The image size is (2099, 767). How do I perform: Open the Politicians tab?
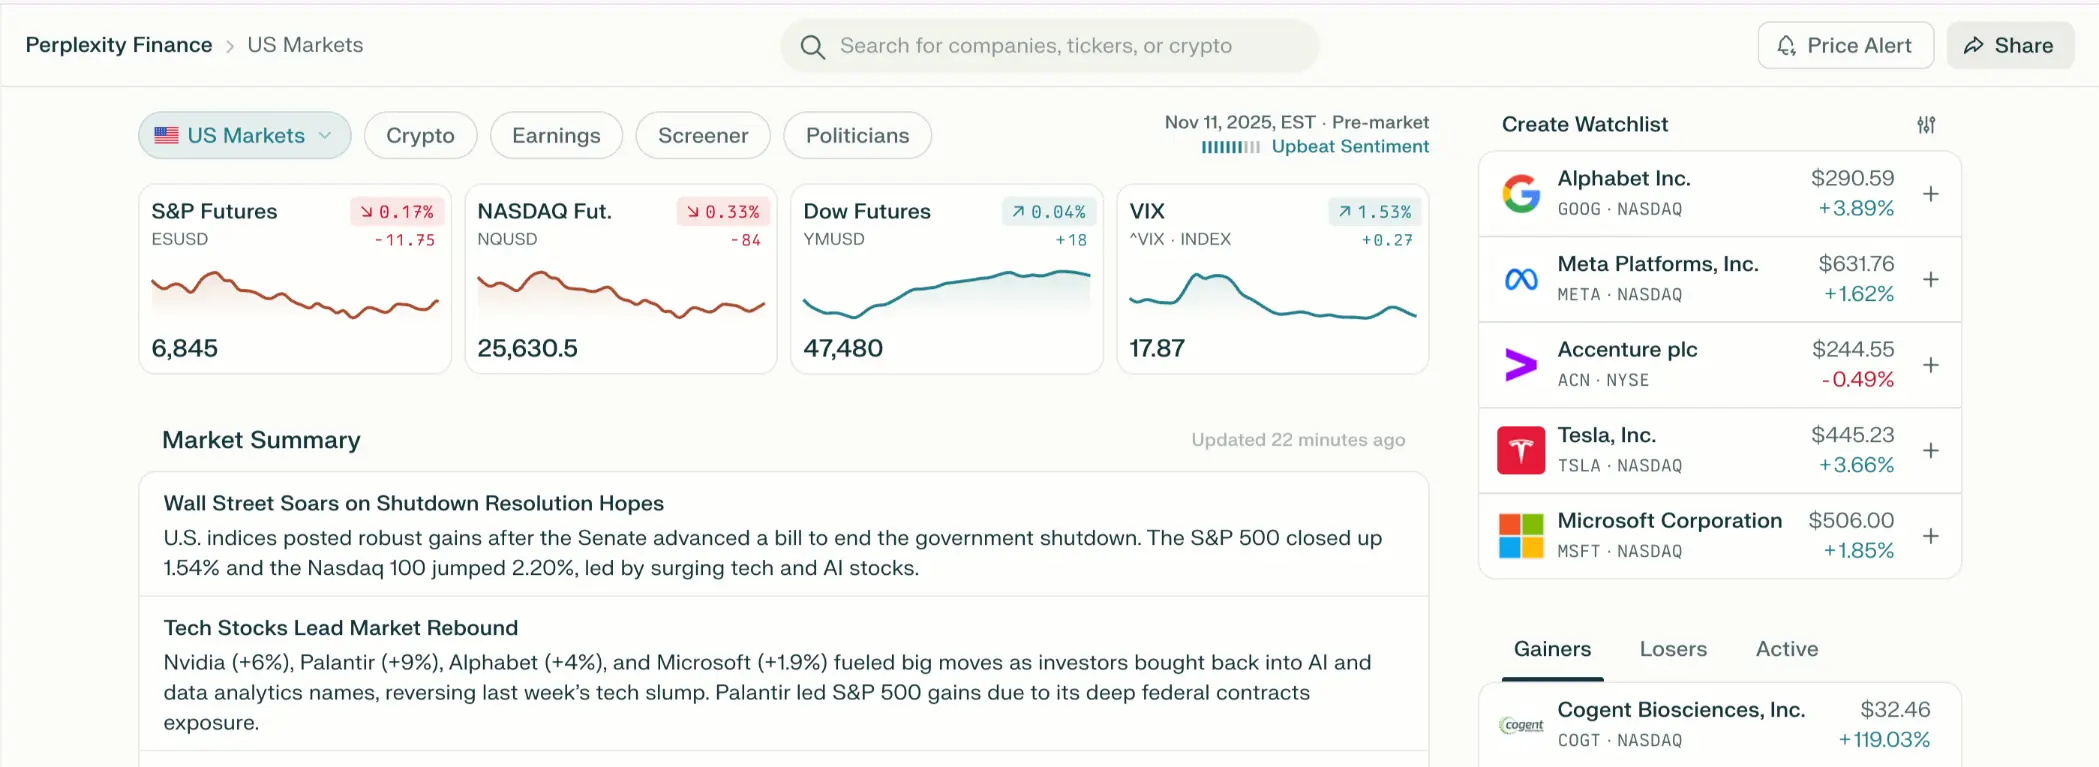(857, 135)
